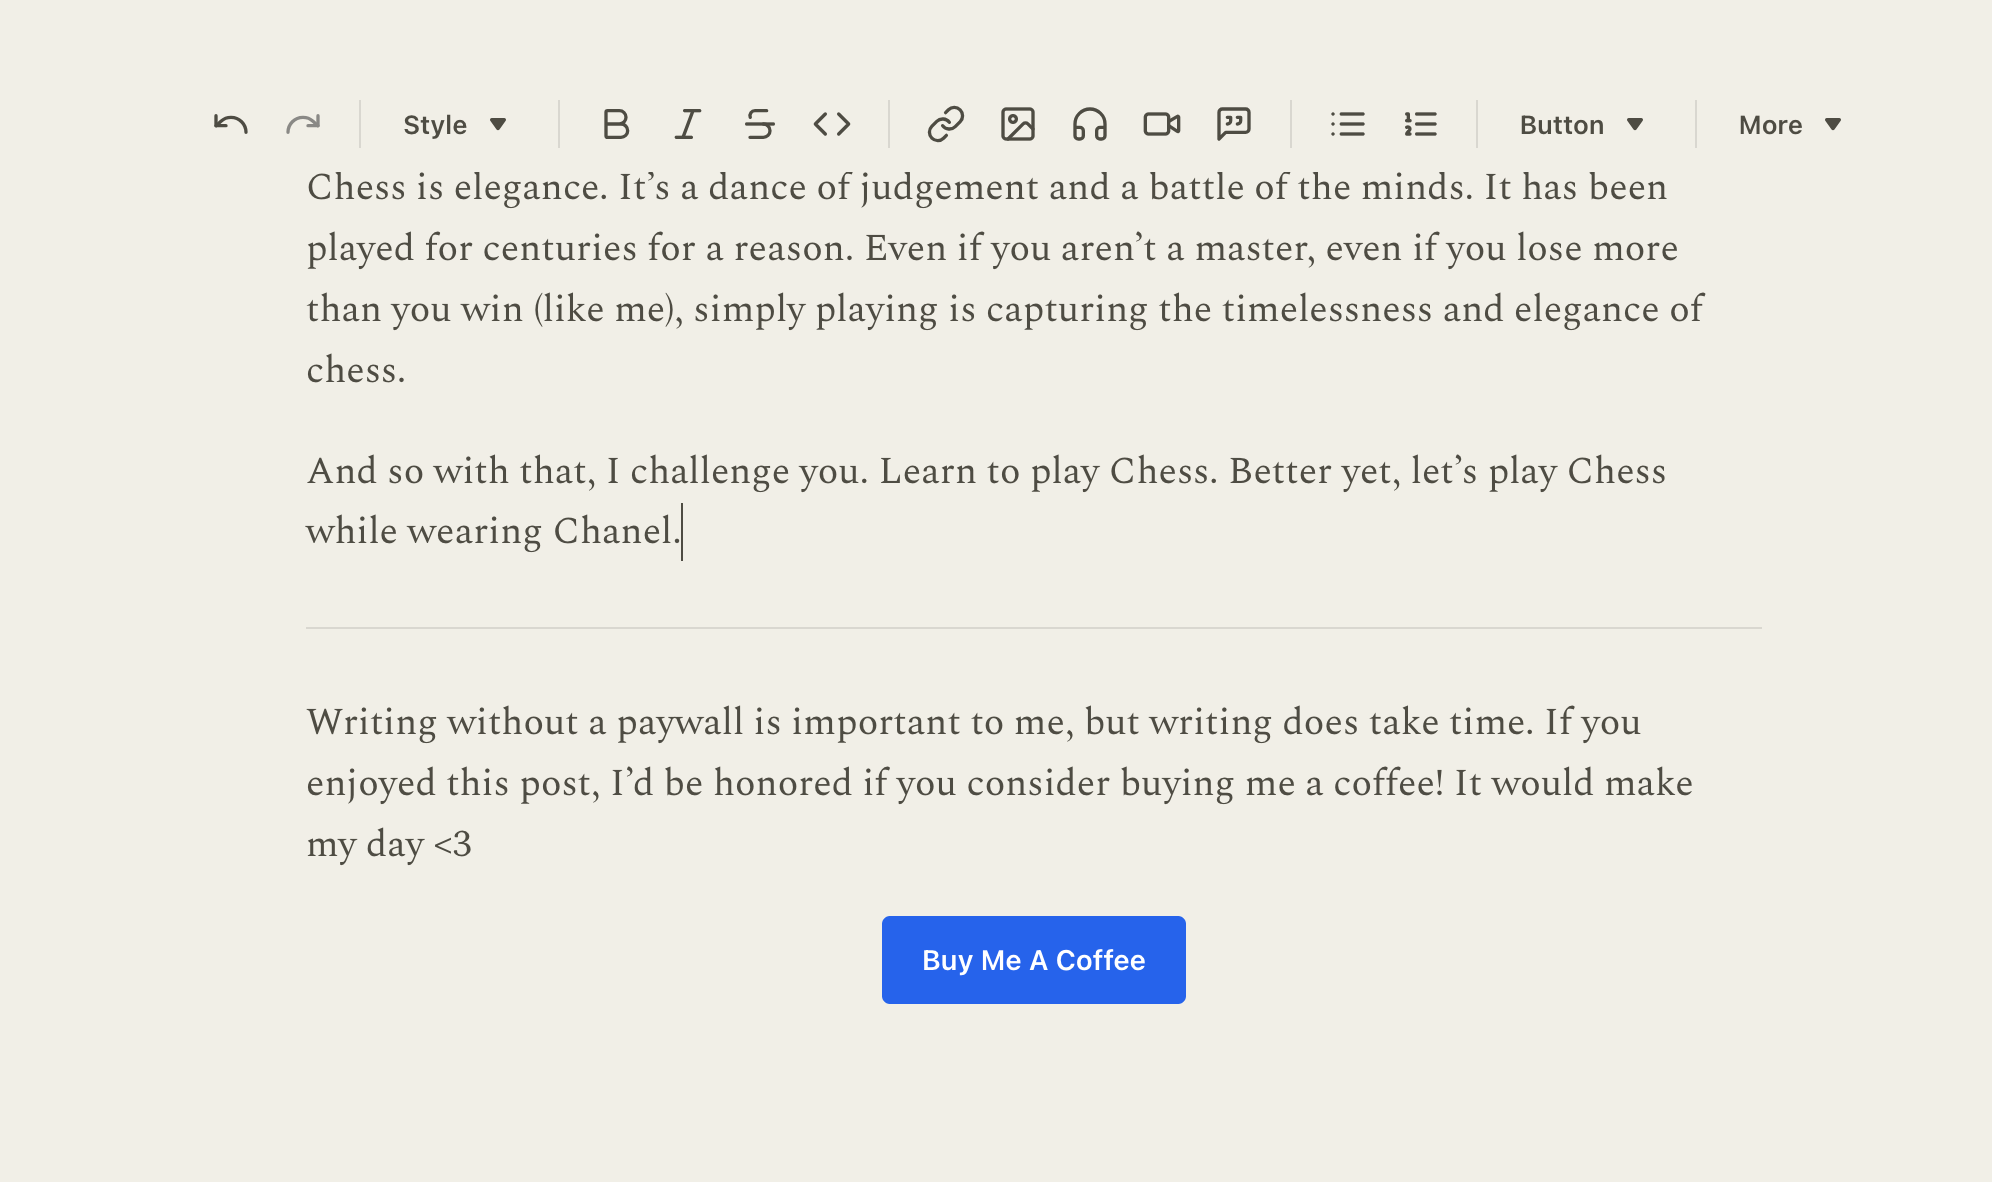Create a bulleted list
This screenshot has height=1182, width=1992.
point(1347,125)
